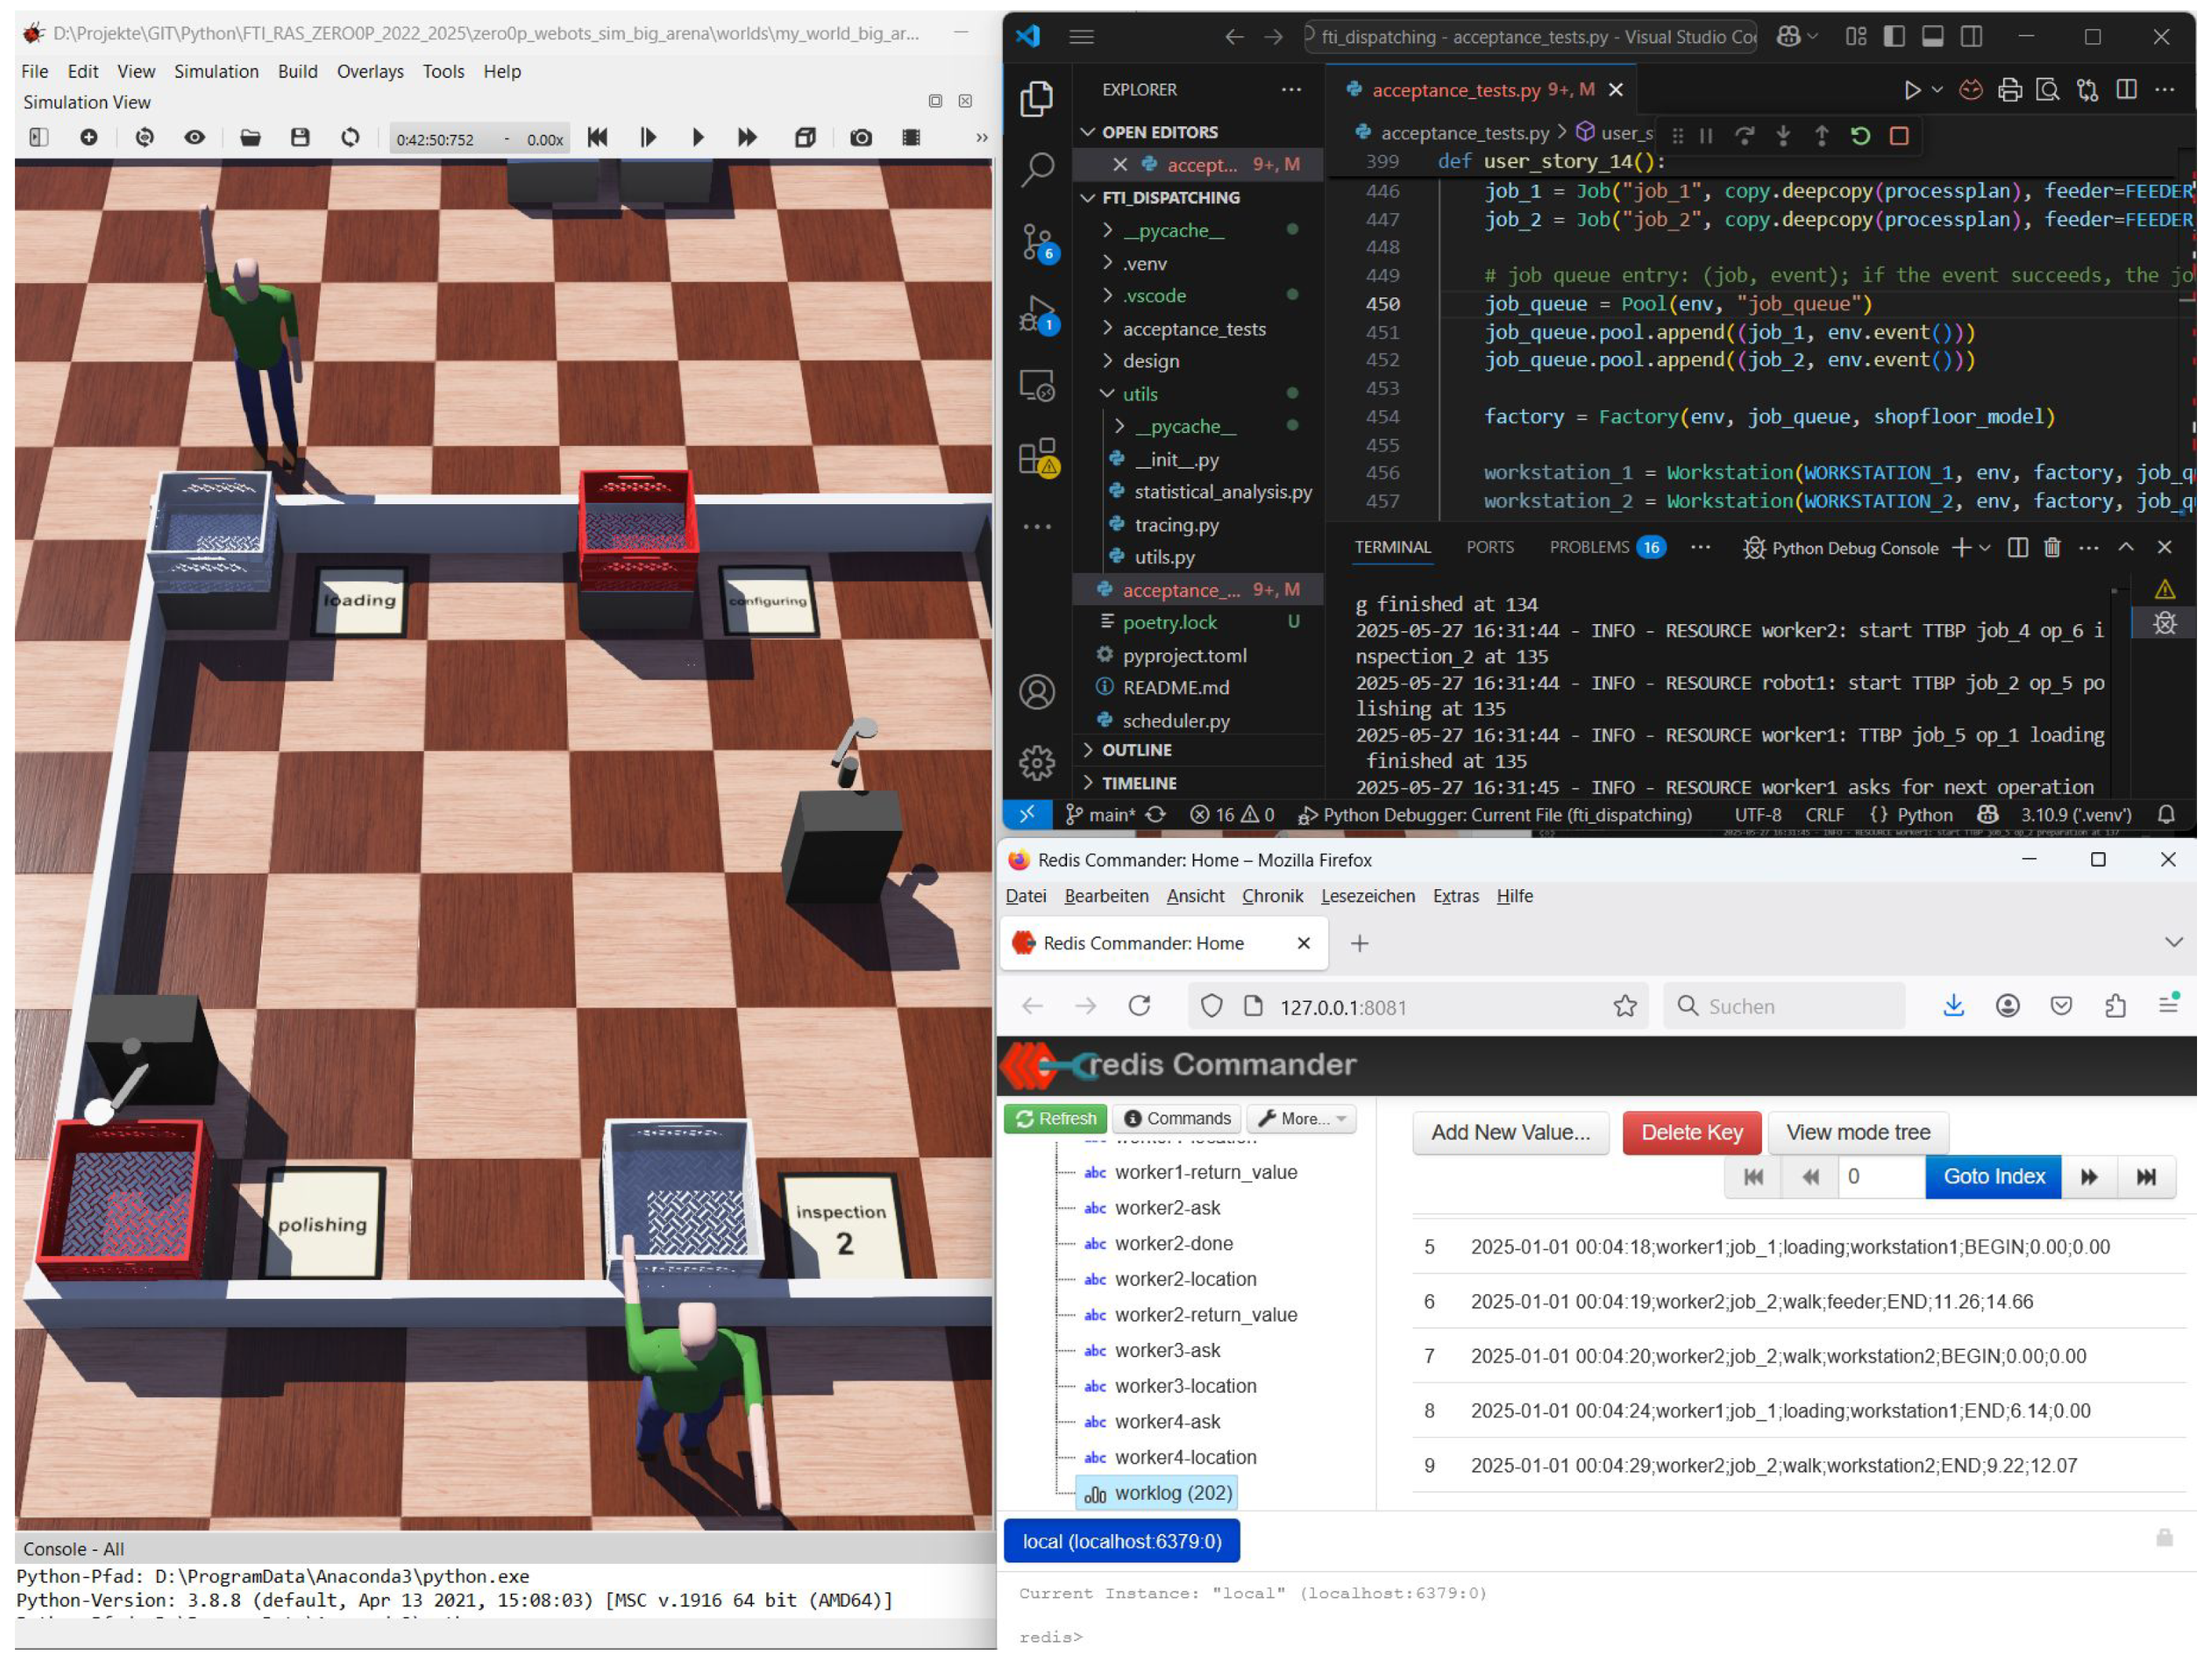The image size is (2212, 1664).
Task: Click the debug Restart green arrow
Action: tap(1860, 136)
